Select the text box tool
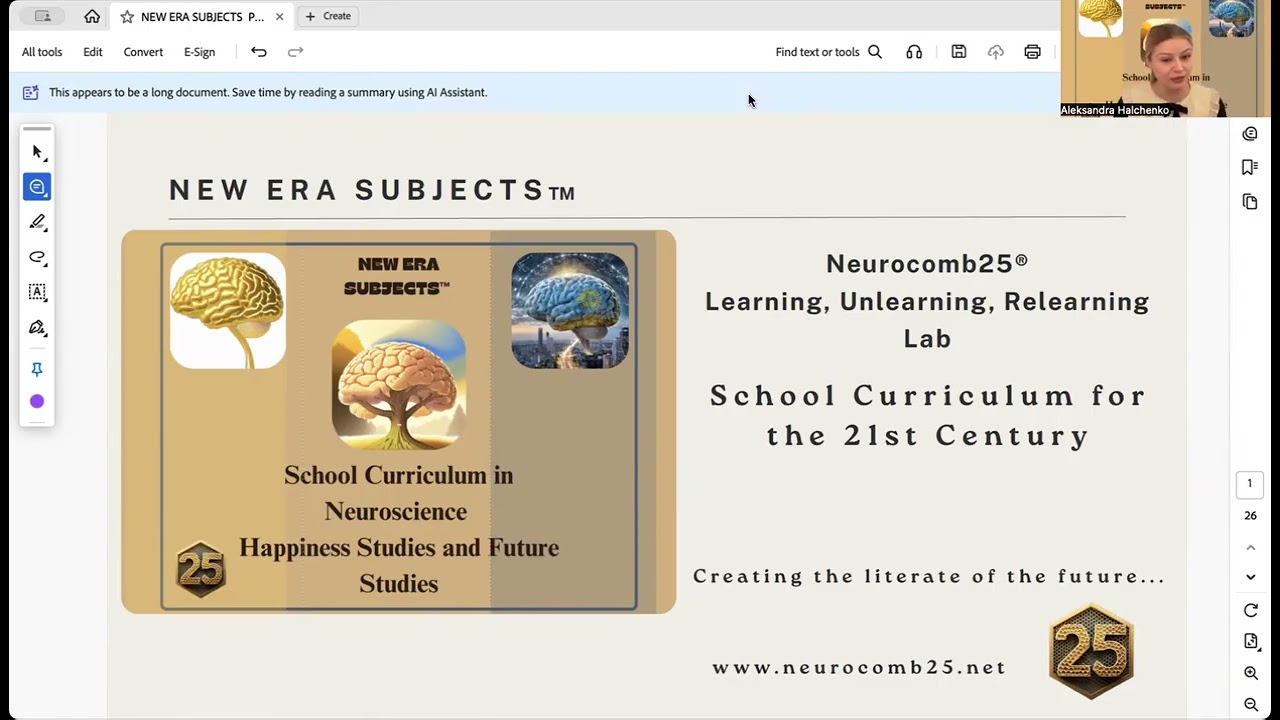This screenshot has width=1280, height=720. coord(37,292)
